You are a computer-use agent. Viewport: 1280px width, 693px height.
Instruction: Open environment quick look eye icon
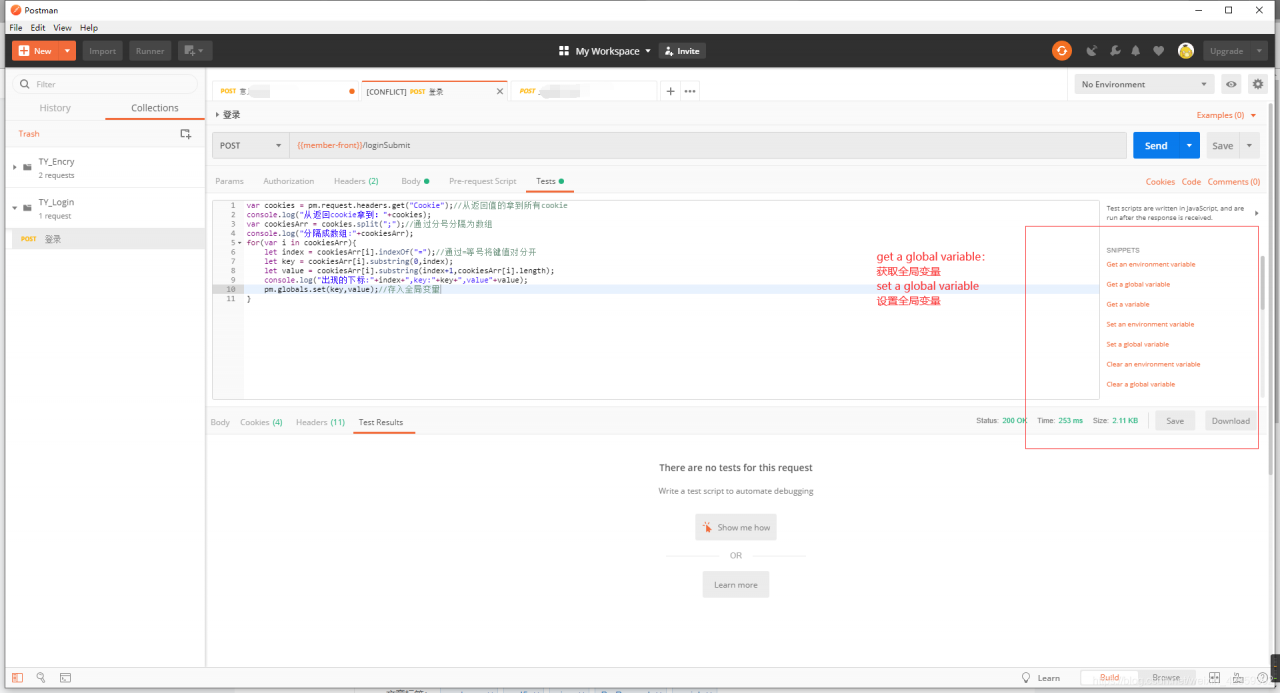(x=1232, y=84)
